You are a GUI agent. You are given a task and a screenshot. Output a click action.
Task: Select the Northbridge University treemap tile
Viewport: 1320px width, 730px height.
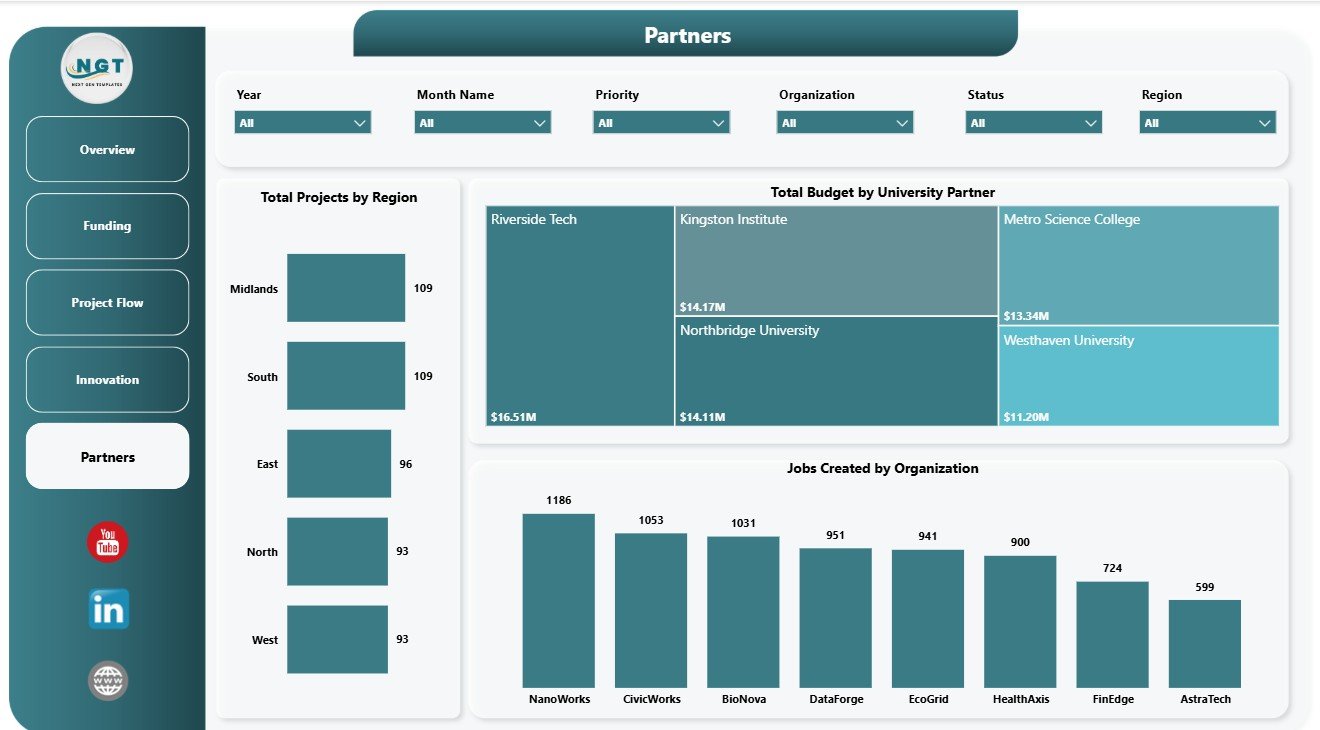click(836, 371)
